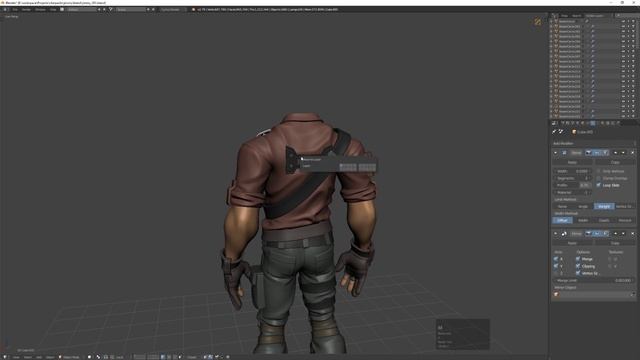Set Bevel limit method to Weight
The height and width of the screenshot is (360, 640).
[604, 207]
